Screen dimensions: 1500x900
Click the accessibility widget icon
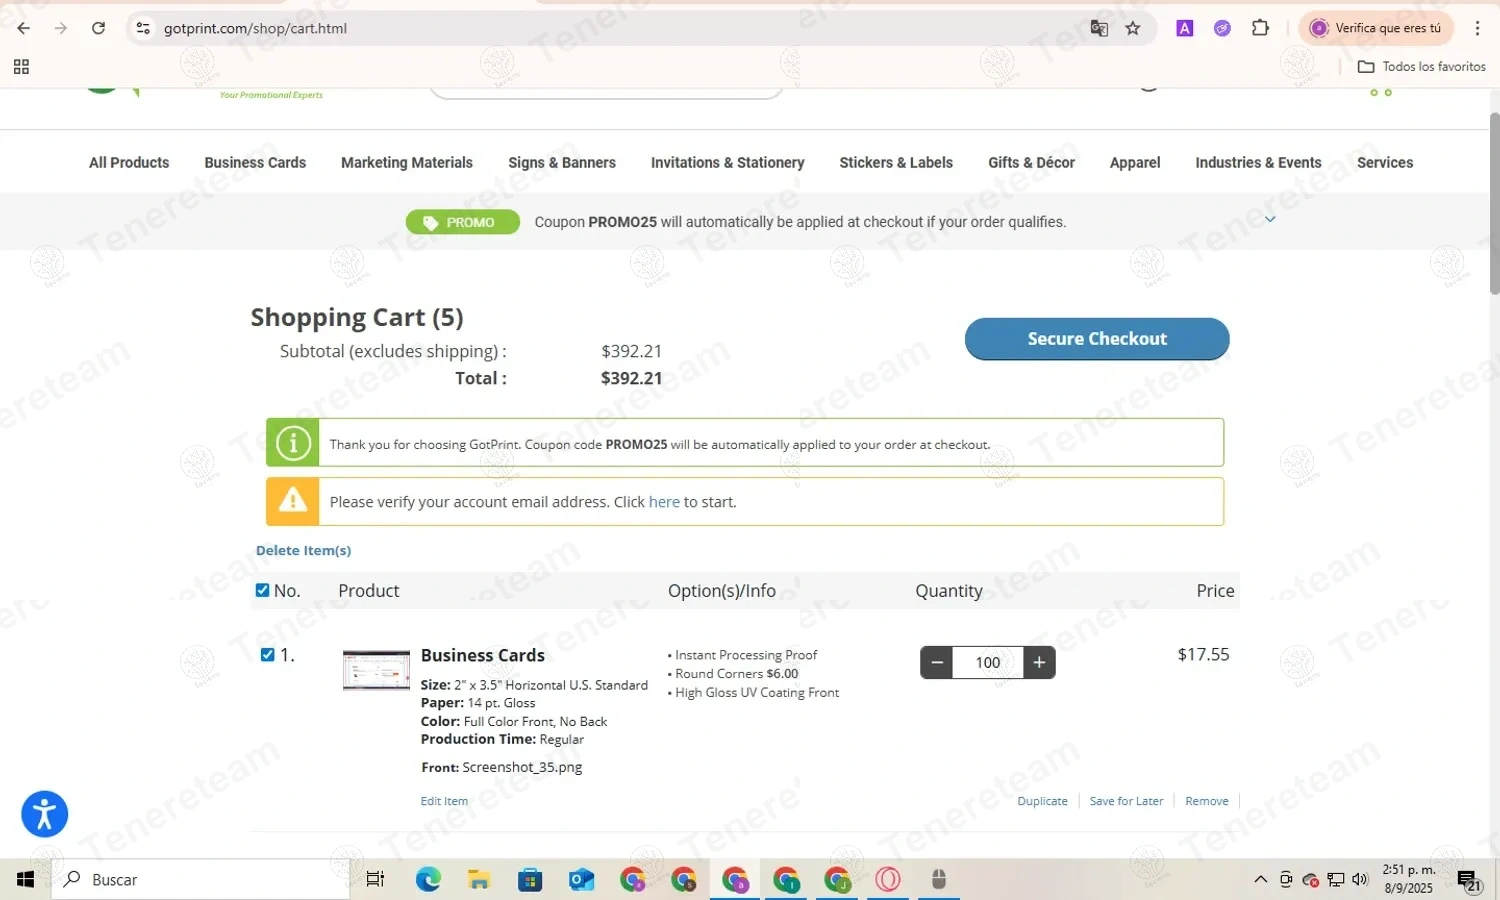[44, 814]
